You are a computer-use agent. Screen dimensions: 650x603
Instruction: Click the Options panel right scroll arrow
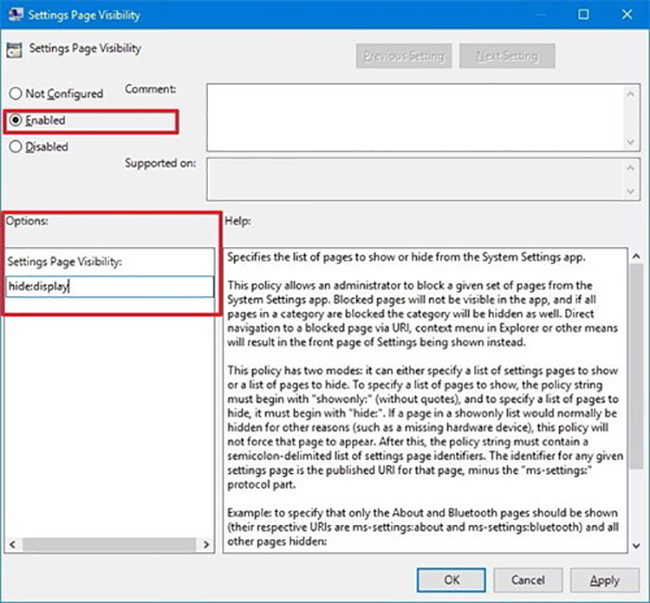click(x=207, y=544)
